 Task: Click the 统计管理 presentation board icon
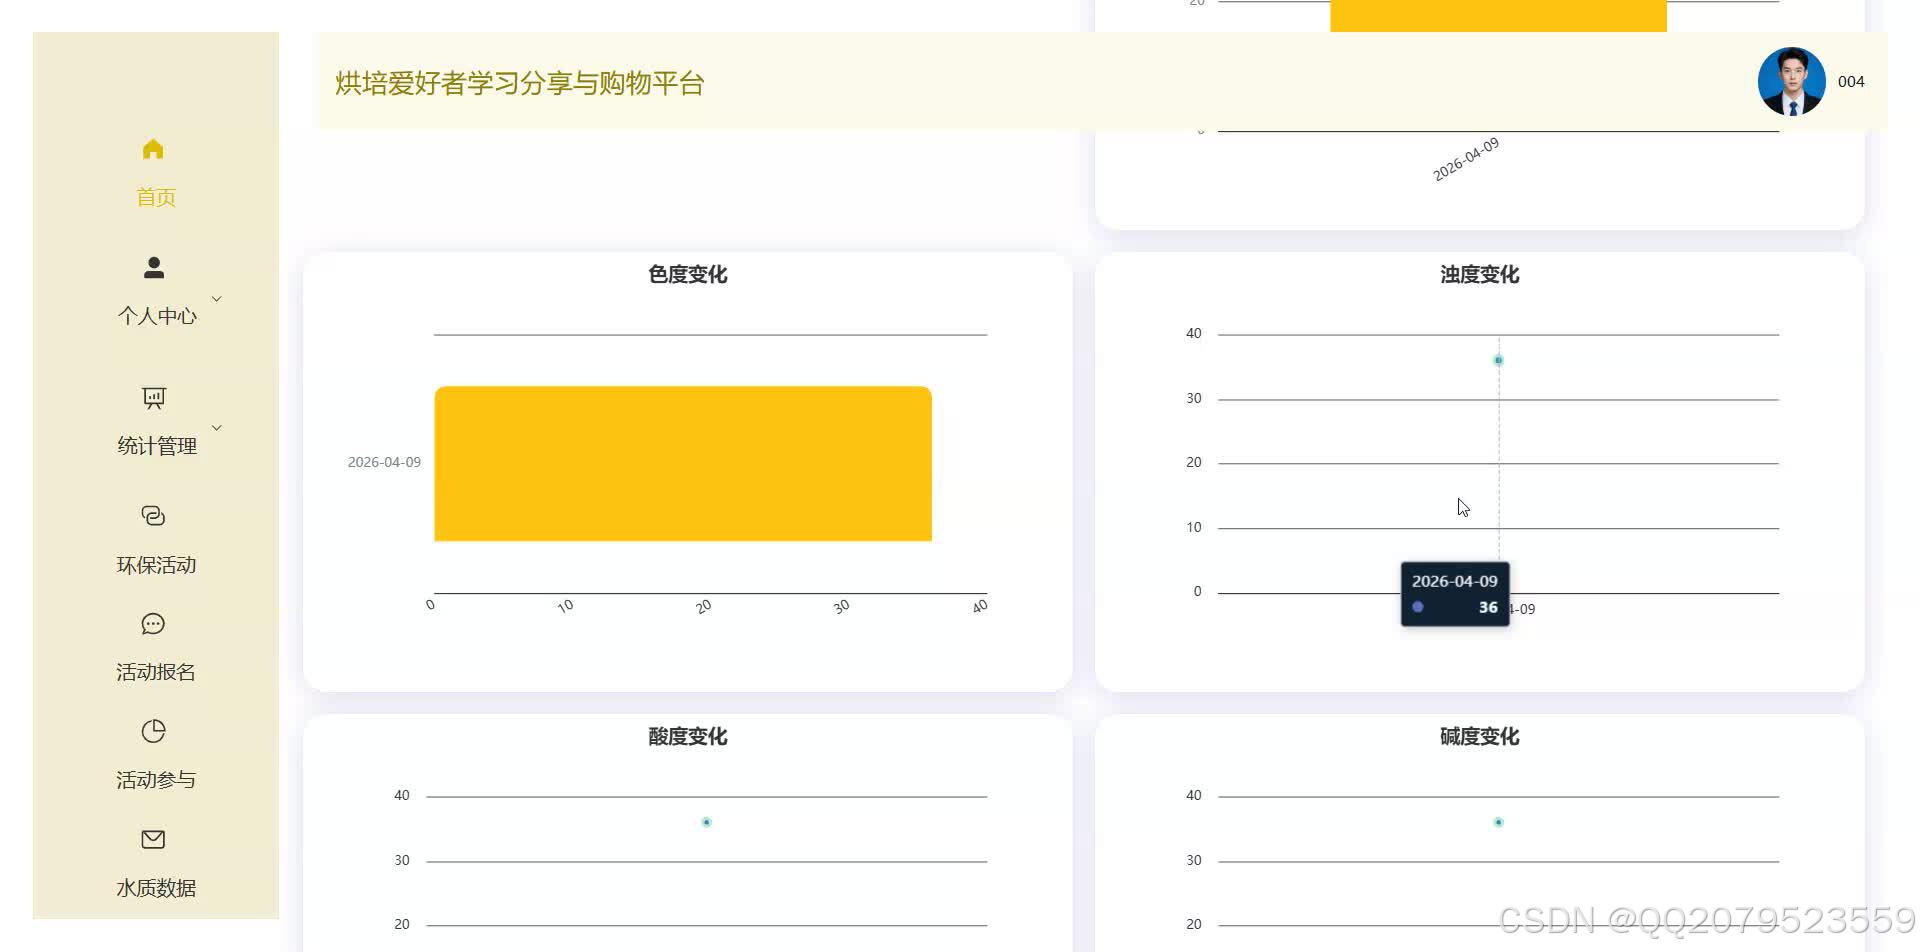click(x=153, y=398)
